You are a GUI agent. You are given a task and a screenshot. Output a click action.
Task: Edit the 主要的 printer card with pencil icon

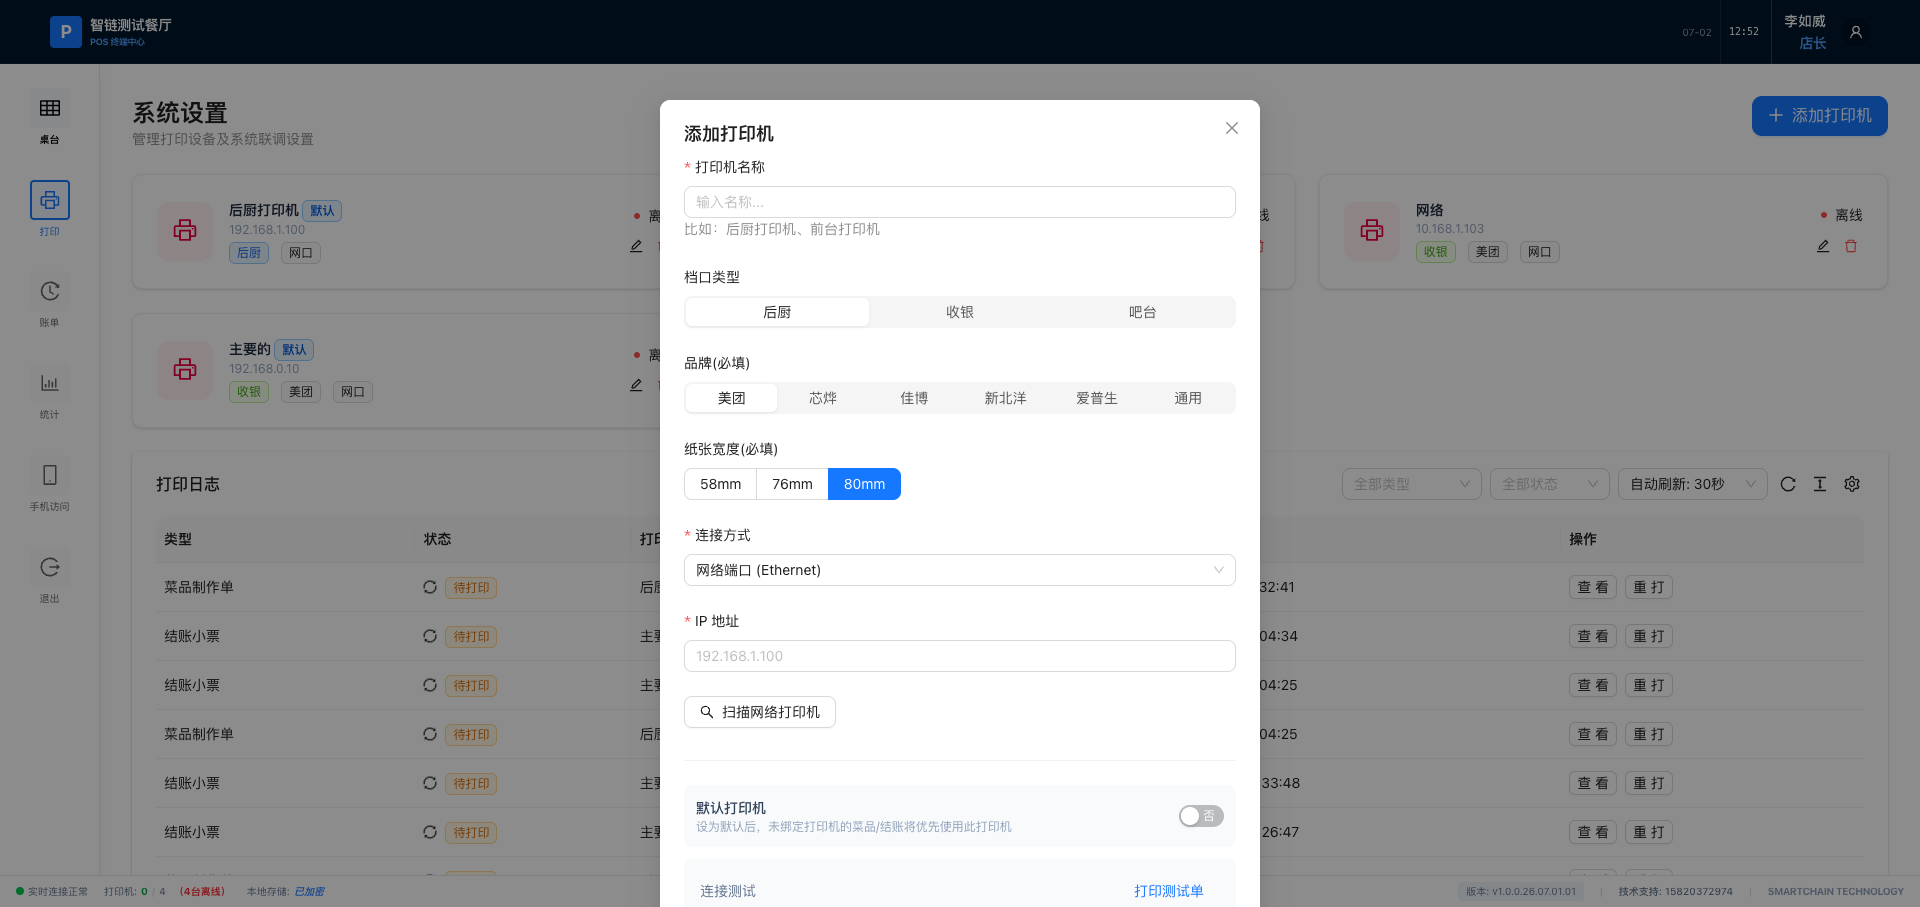click(636, 385)
